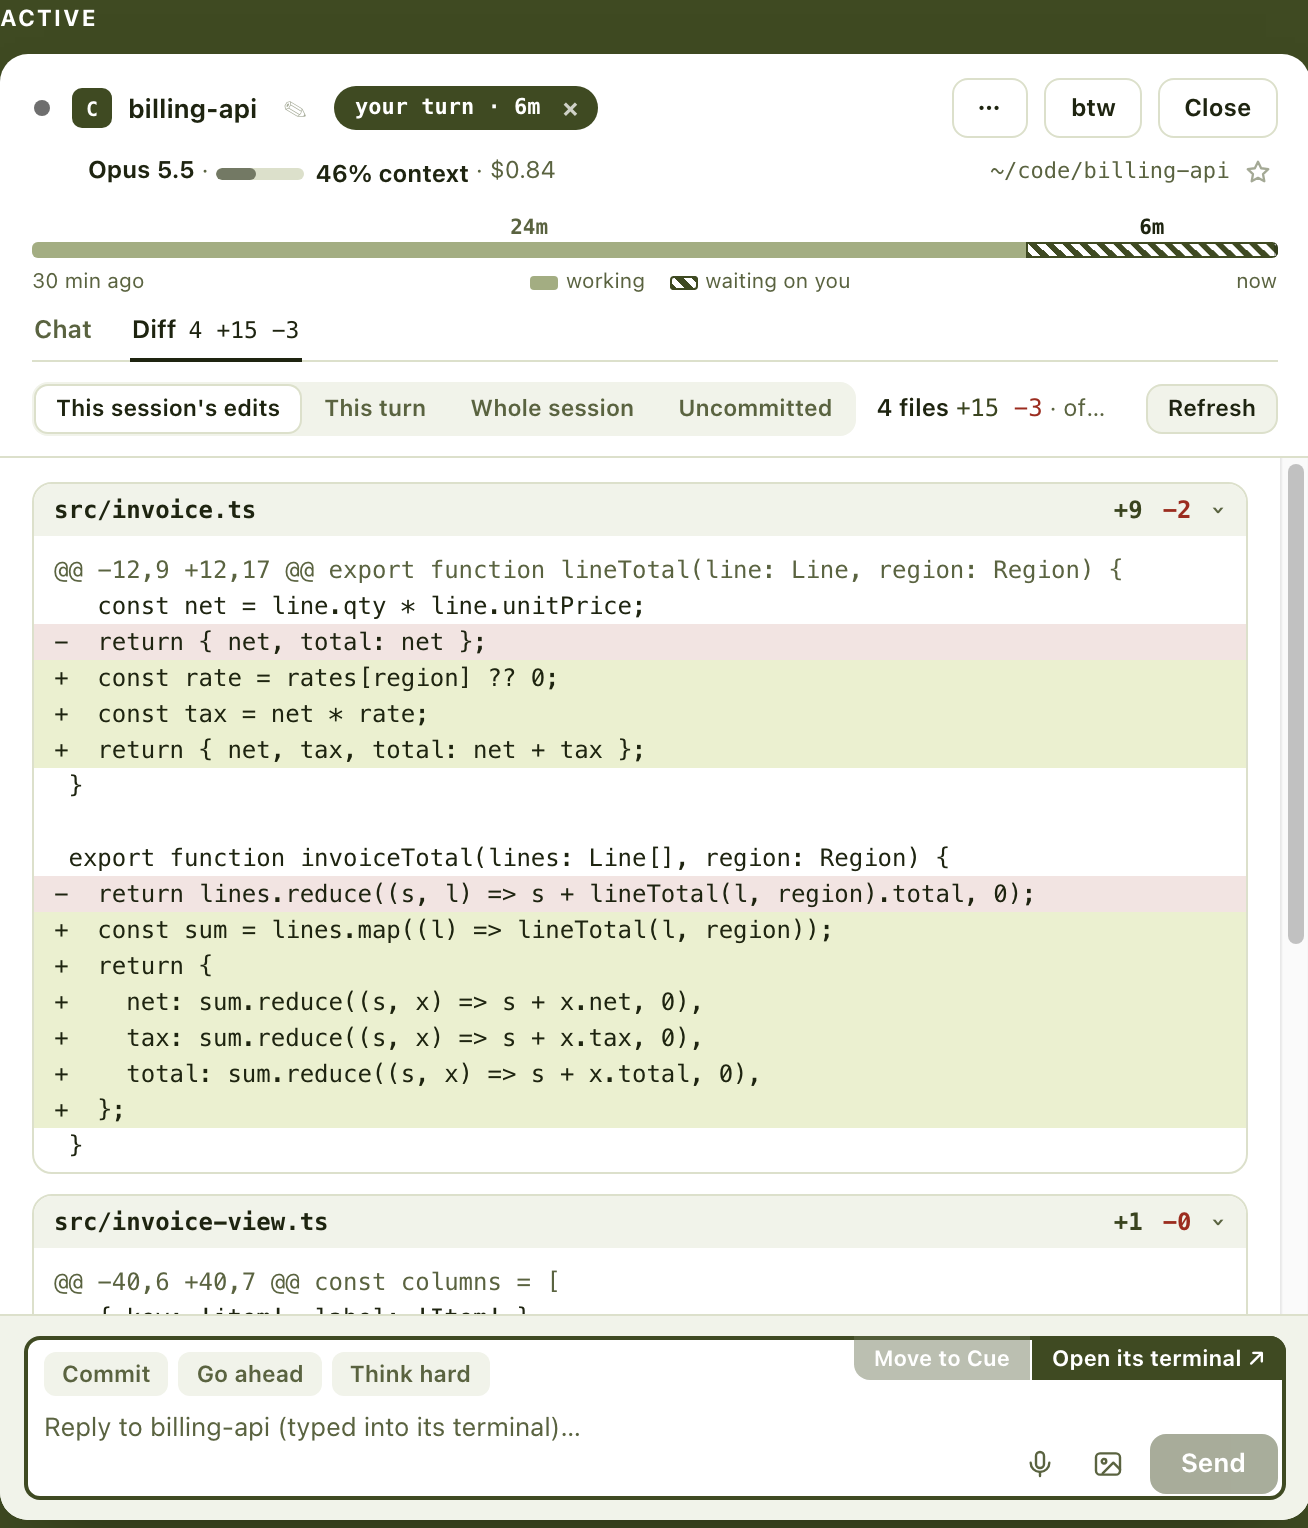The height and width of the screenshot is (1528, 1308).
Task: Click the 24m working timeline segment
Action: 529,250
